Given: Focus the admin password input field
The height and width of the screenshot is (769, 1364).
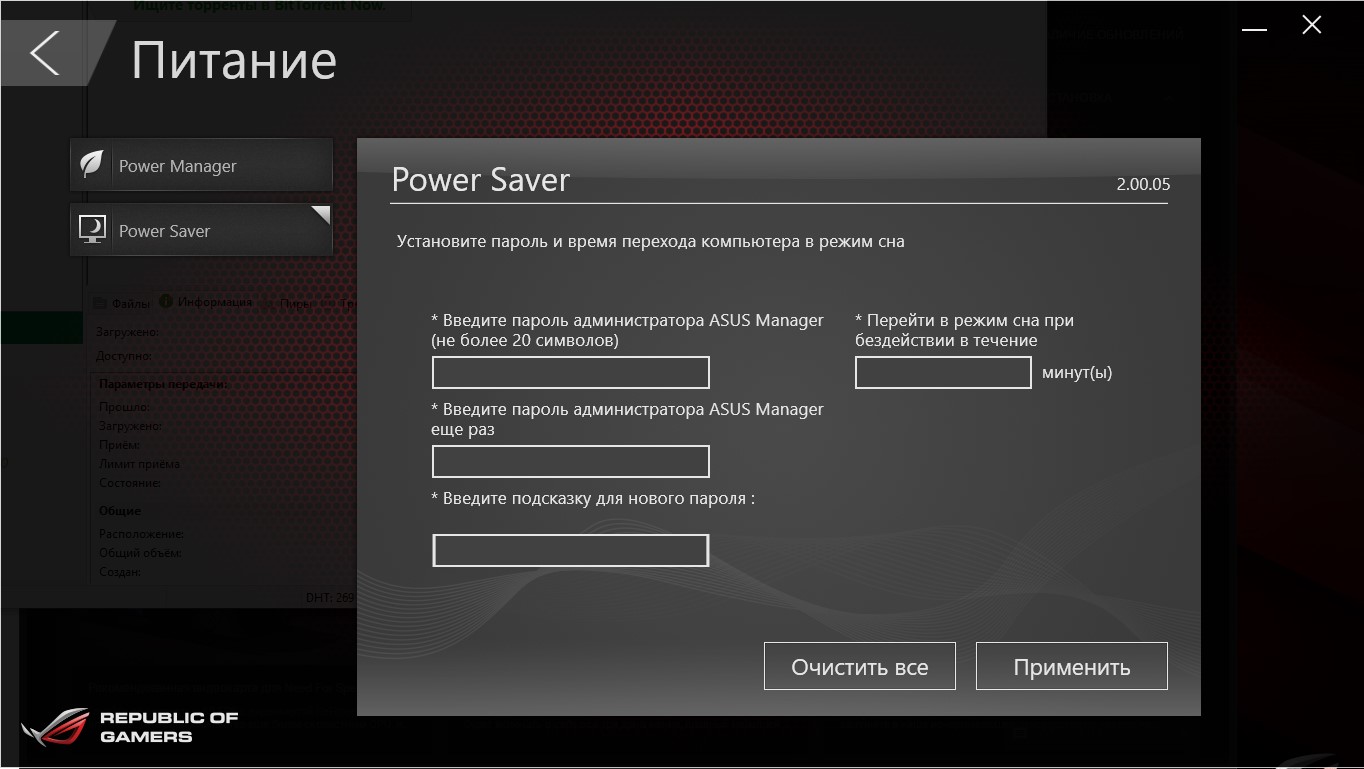Looking at the screenshot, I should tap(571, 372).
